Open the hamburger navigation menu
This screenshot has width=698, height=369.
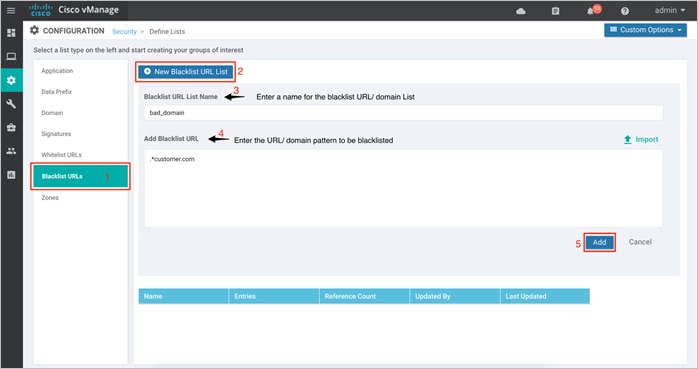click(x=11, y=10)
